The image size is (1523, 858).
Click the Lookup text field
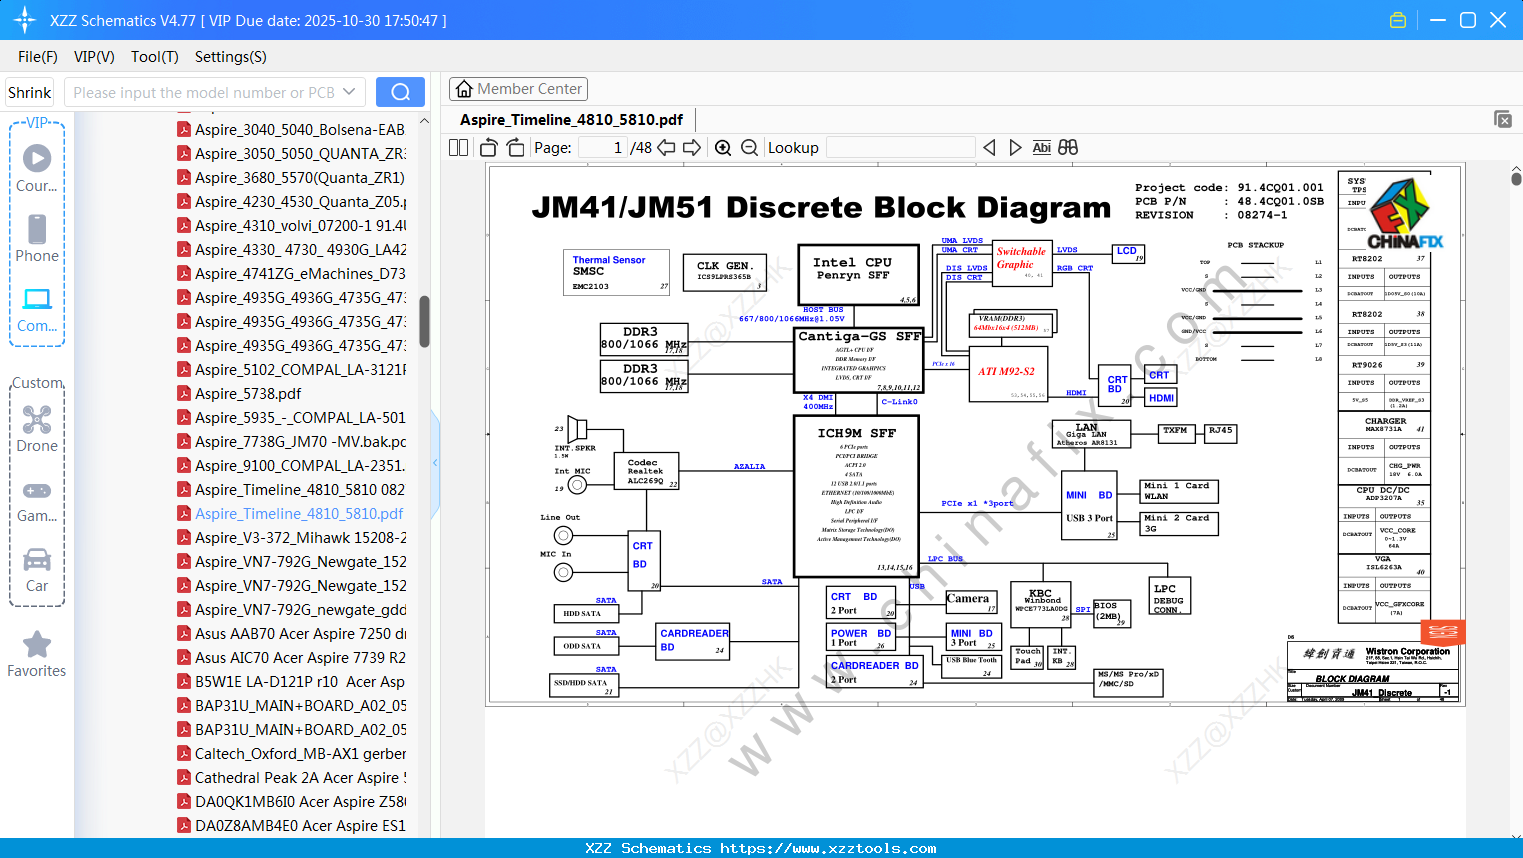click(901, 147)
